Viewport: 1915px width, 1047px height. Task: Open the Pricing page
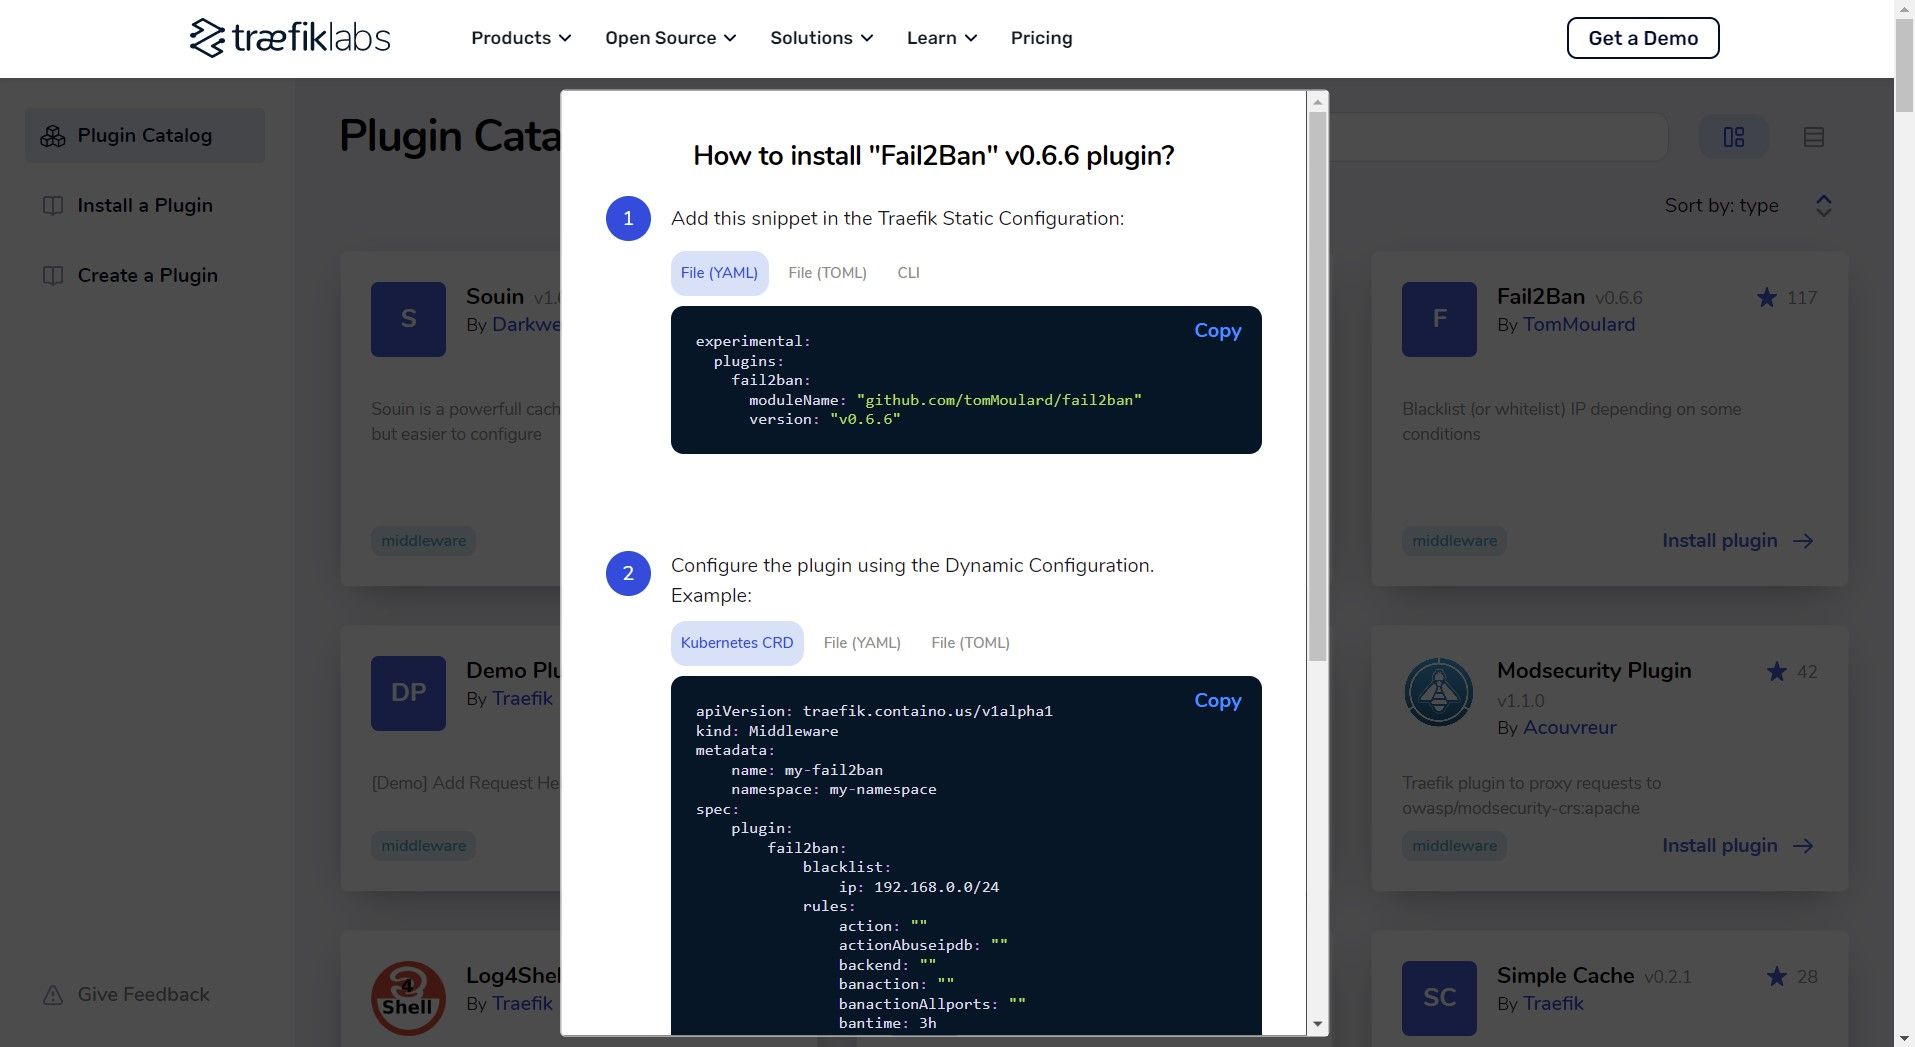pos(1041,38)
